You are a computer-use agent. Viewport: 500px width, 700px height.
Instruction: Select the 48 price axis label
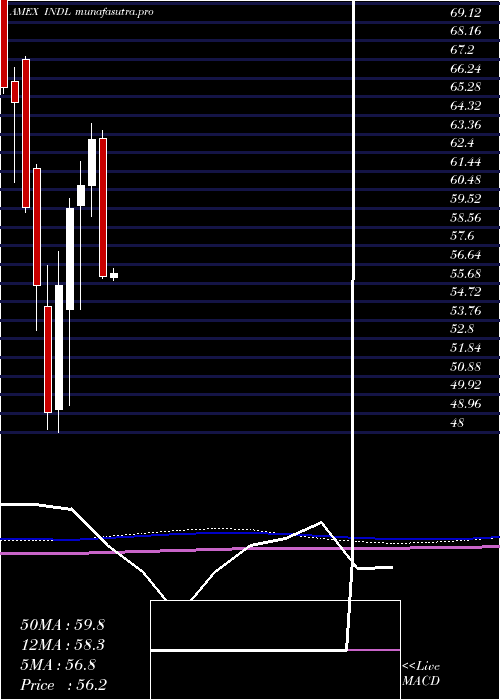(x=457, y=422)
